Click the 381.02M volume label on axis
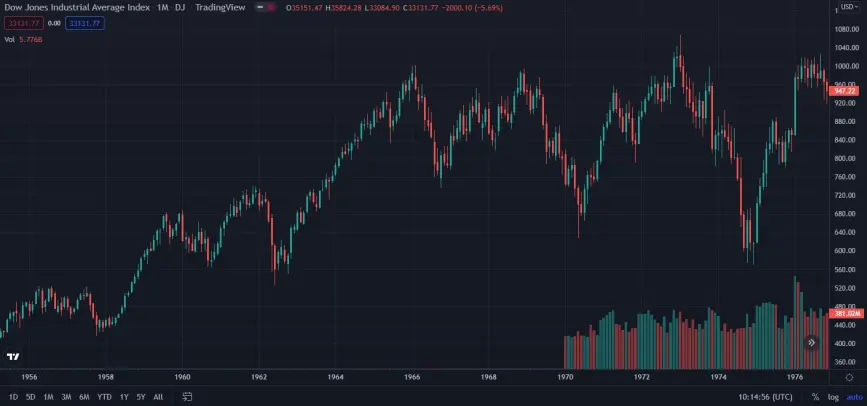867x406 pixels. click(846, 313)
